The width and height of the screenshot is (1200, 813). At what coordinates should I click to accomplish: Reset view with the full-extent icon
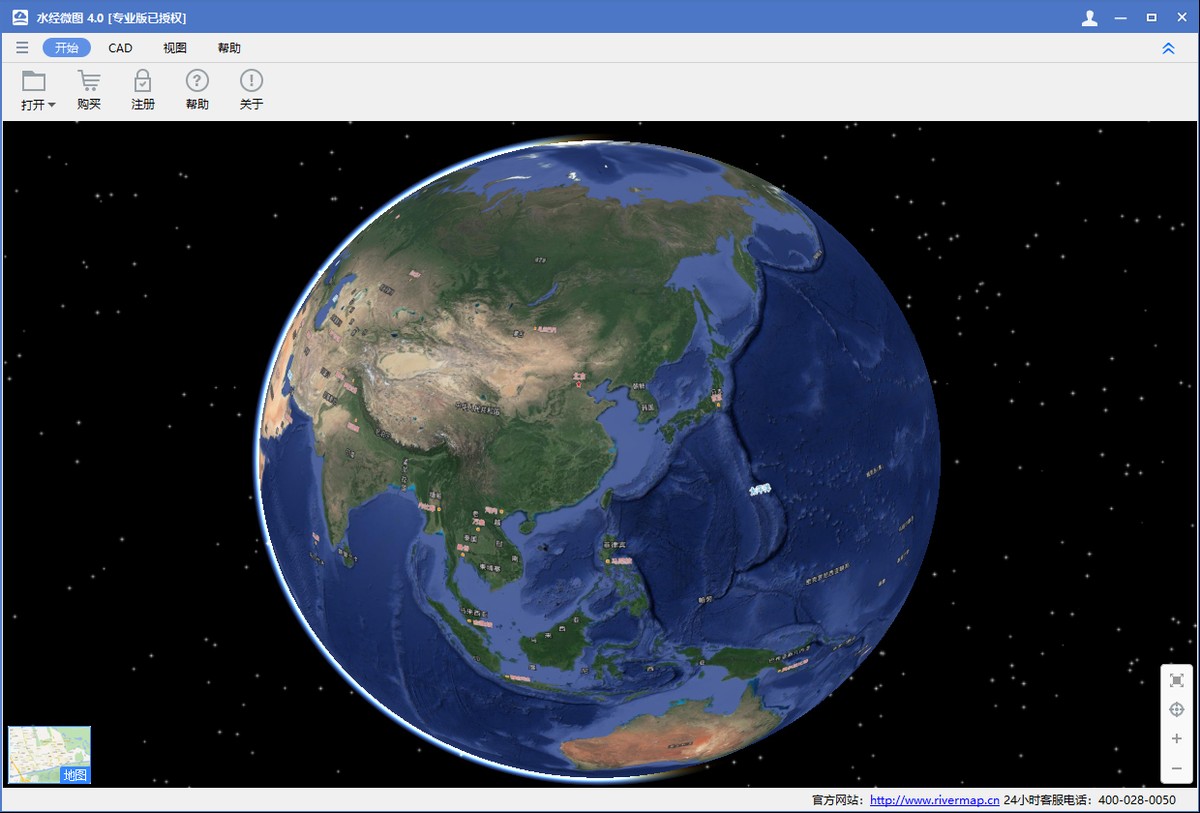click(x=1176, y=679)
